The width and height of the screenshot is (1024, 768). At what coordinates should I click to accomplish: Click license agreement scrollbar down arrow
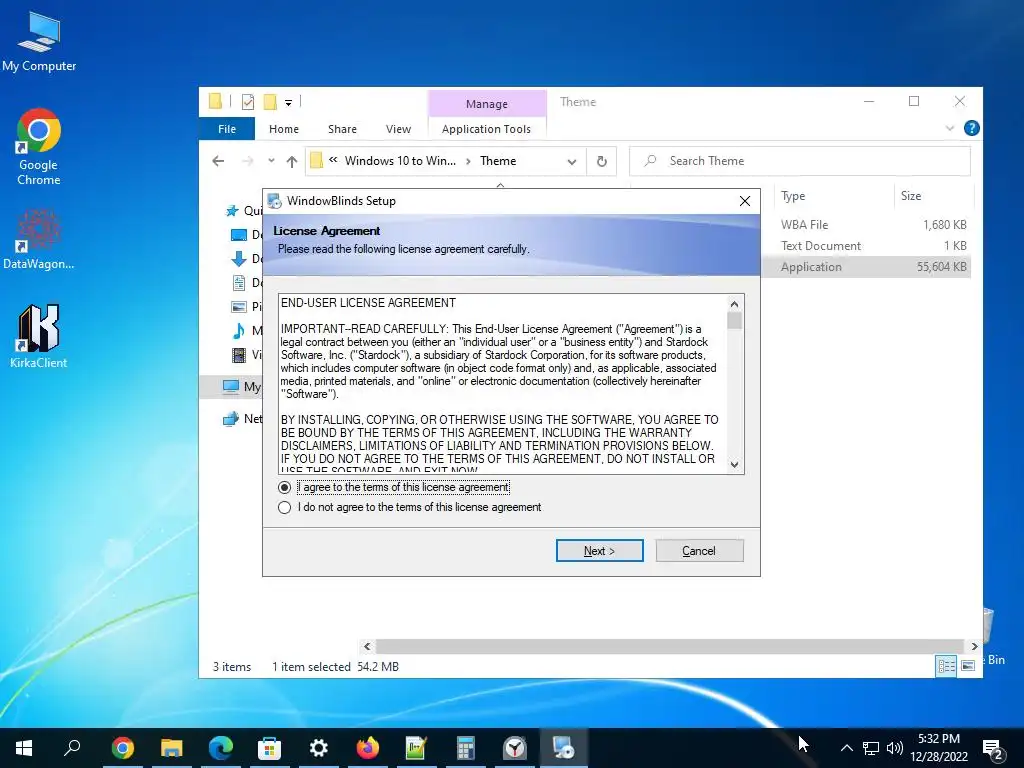[735, 464]
